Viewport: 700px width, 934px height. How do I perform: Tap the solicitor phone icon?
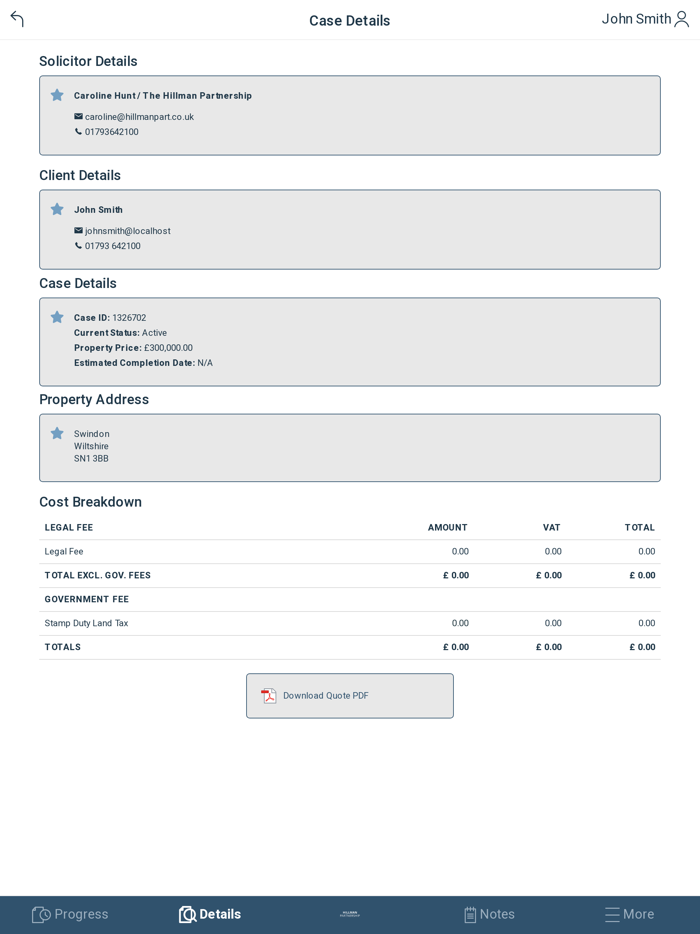click(x=78, y=132)
